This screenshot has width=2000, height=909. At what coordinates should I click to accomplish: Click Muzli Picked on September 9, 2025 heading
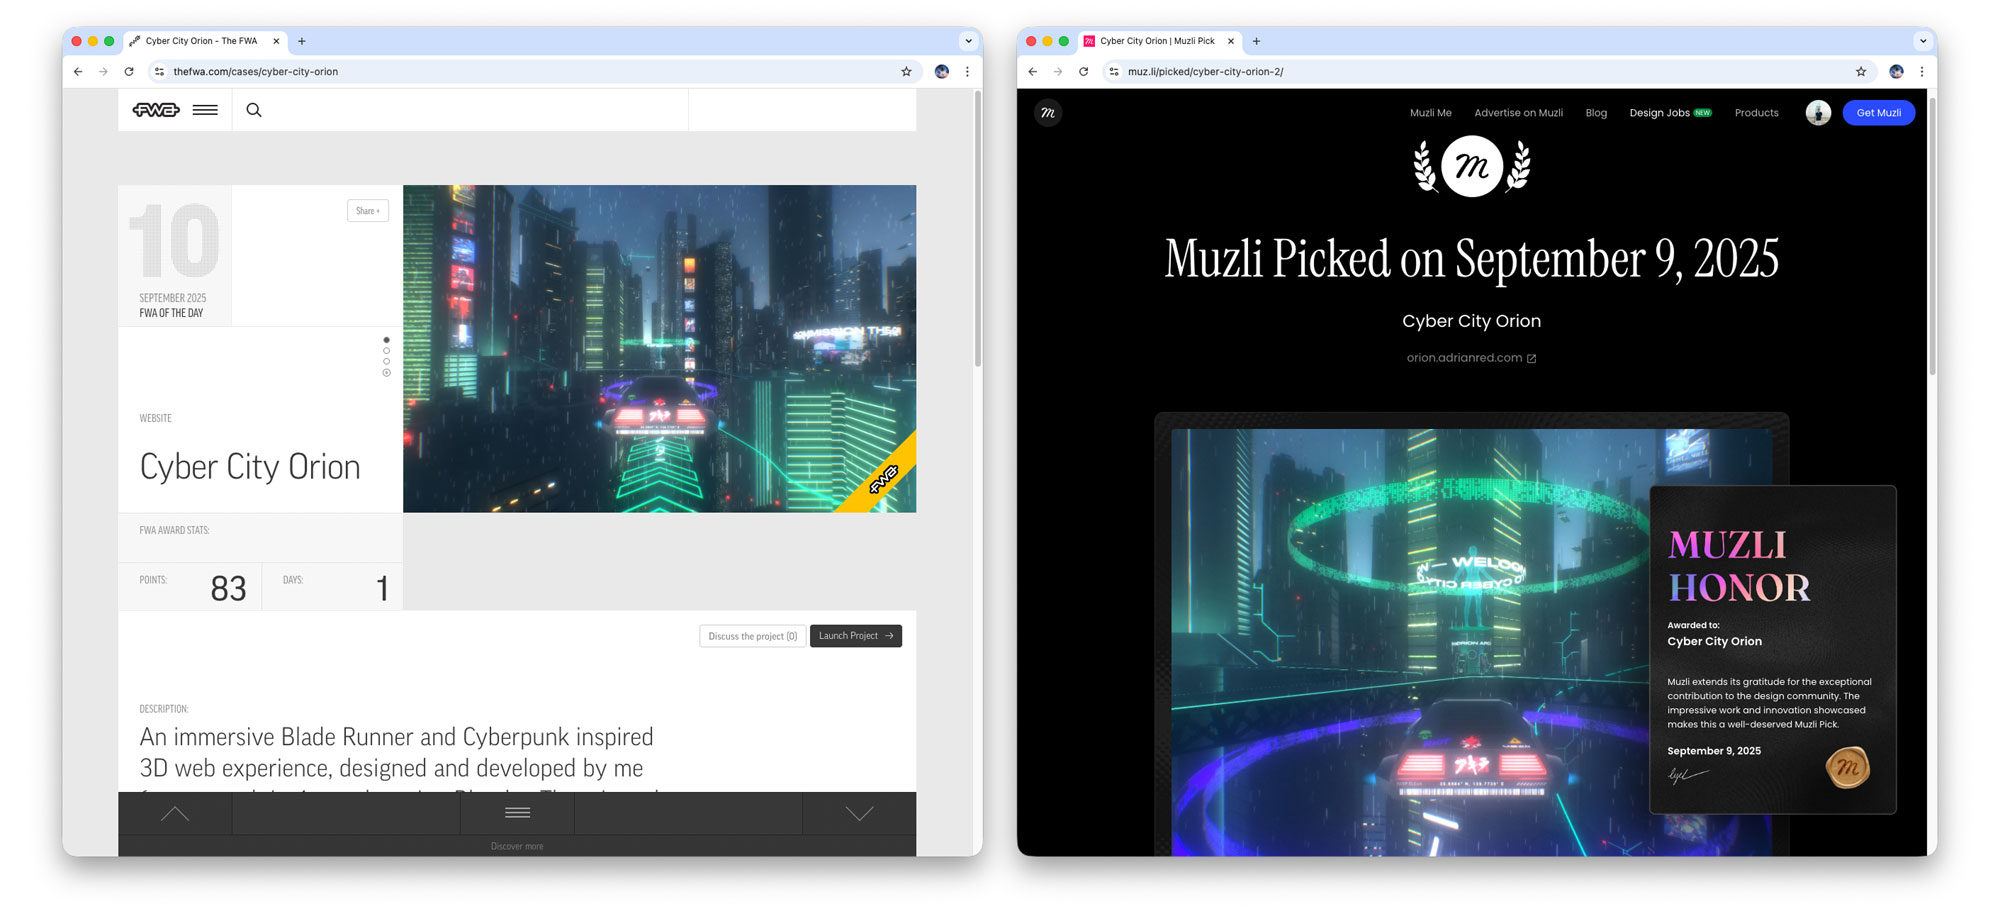1471,259
